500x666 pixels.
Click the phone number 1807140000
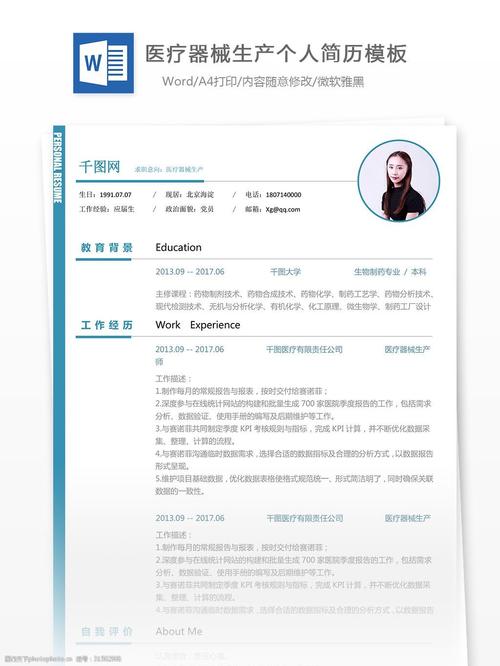click(283, 195)
